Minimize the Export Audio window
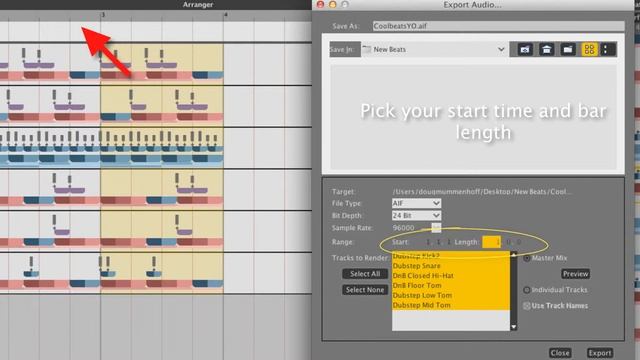The image size is (640, 360). (x=332, y=4)
